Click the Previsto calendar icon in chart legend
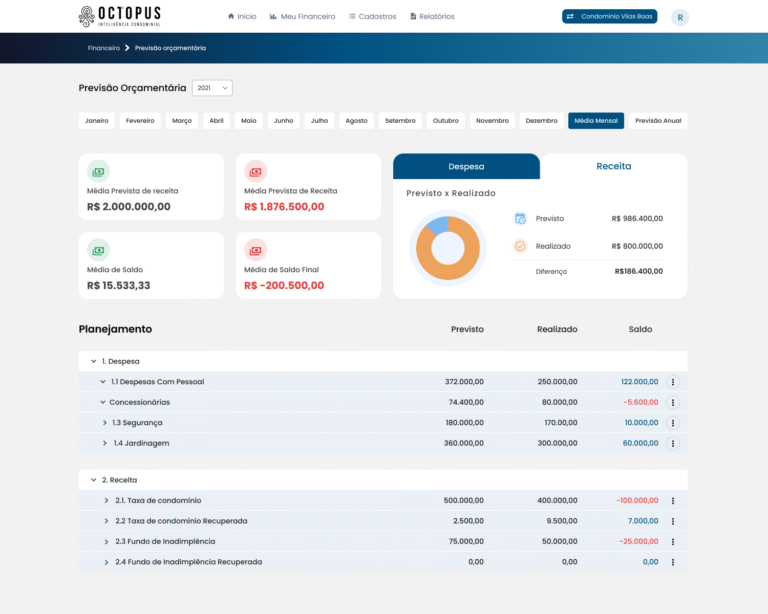The height and width of the screenshot is (614, 768). point(520,218)
